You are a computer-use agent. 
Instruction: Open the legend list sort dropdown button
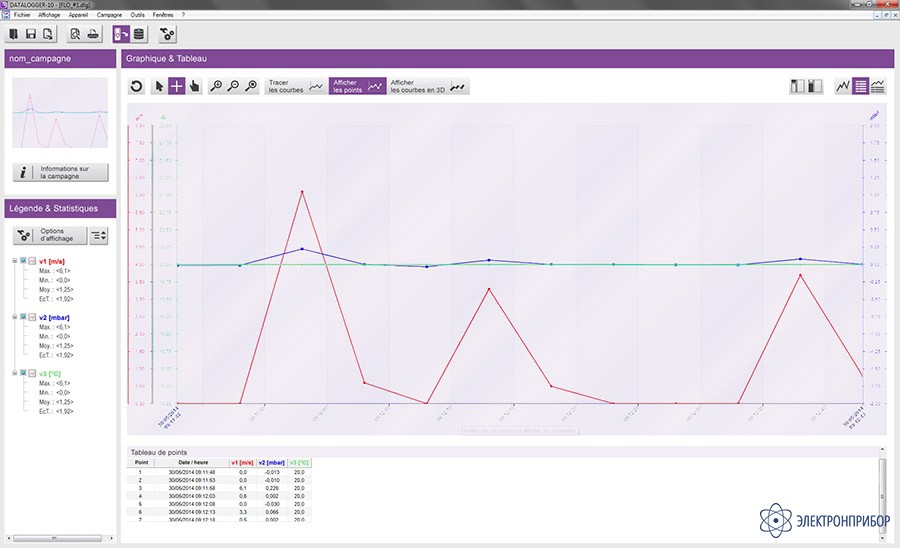[x=99, y=235]
